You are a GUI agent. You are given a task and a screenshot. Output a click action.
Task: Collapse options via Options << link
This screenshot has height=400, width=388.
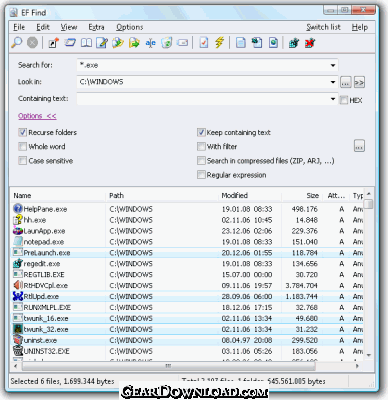37,116
